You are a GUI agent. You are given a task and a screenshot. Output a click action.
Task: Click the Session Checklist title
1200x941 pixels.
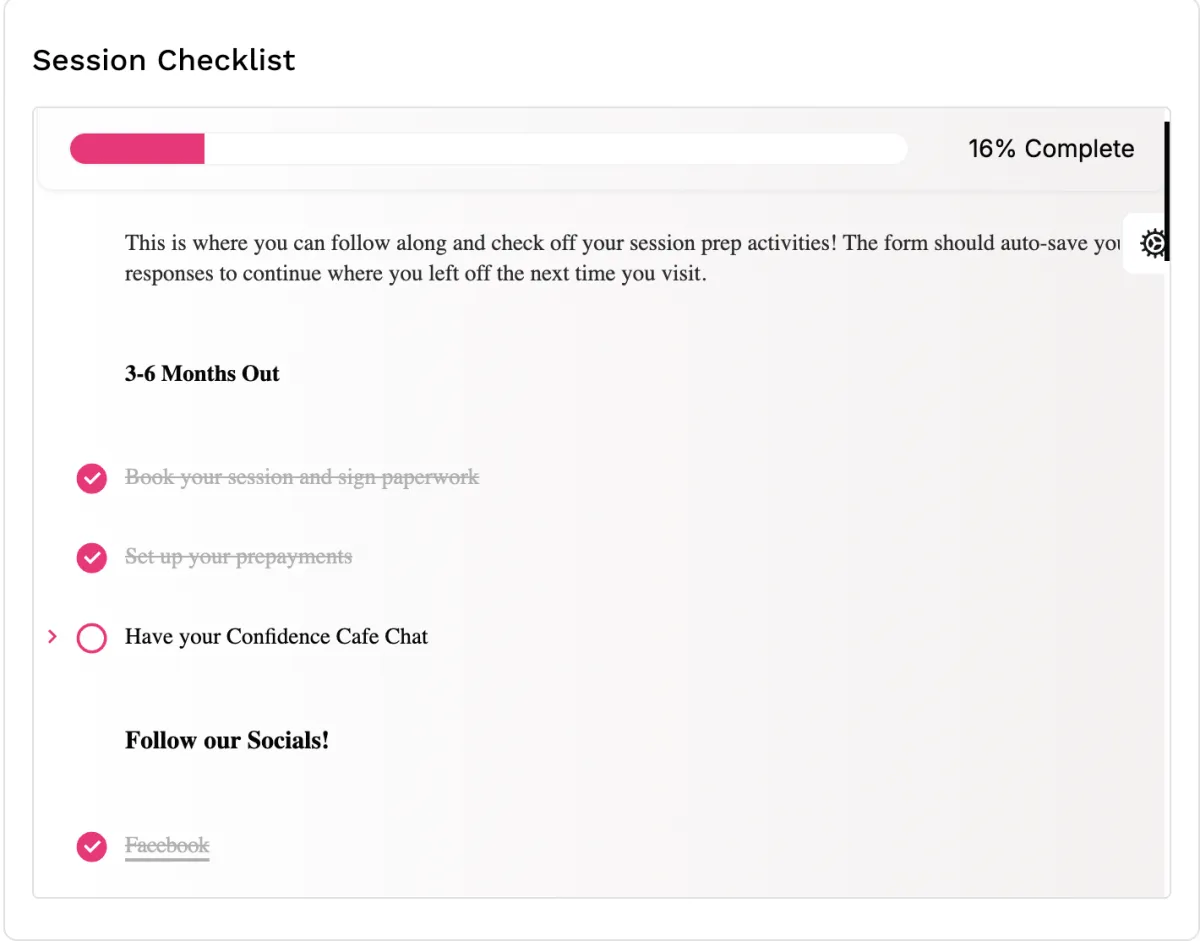[164, 60]
